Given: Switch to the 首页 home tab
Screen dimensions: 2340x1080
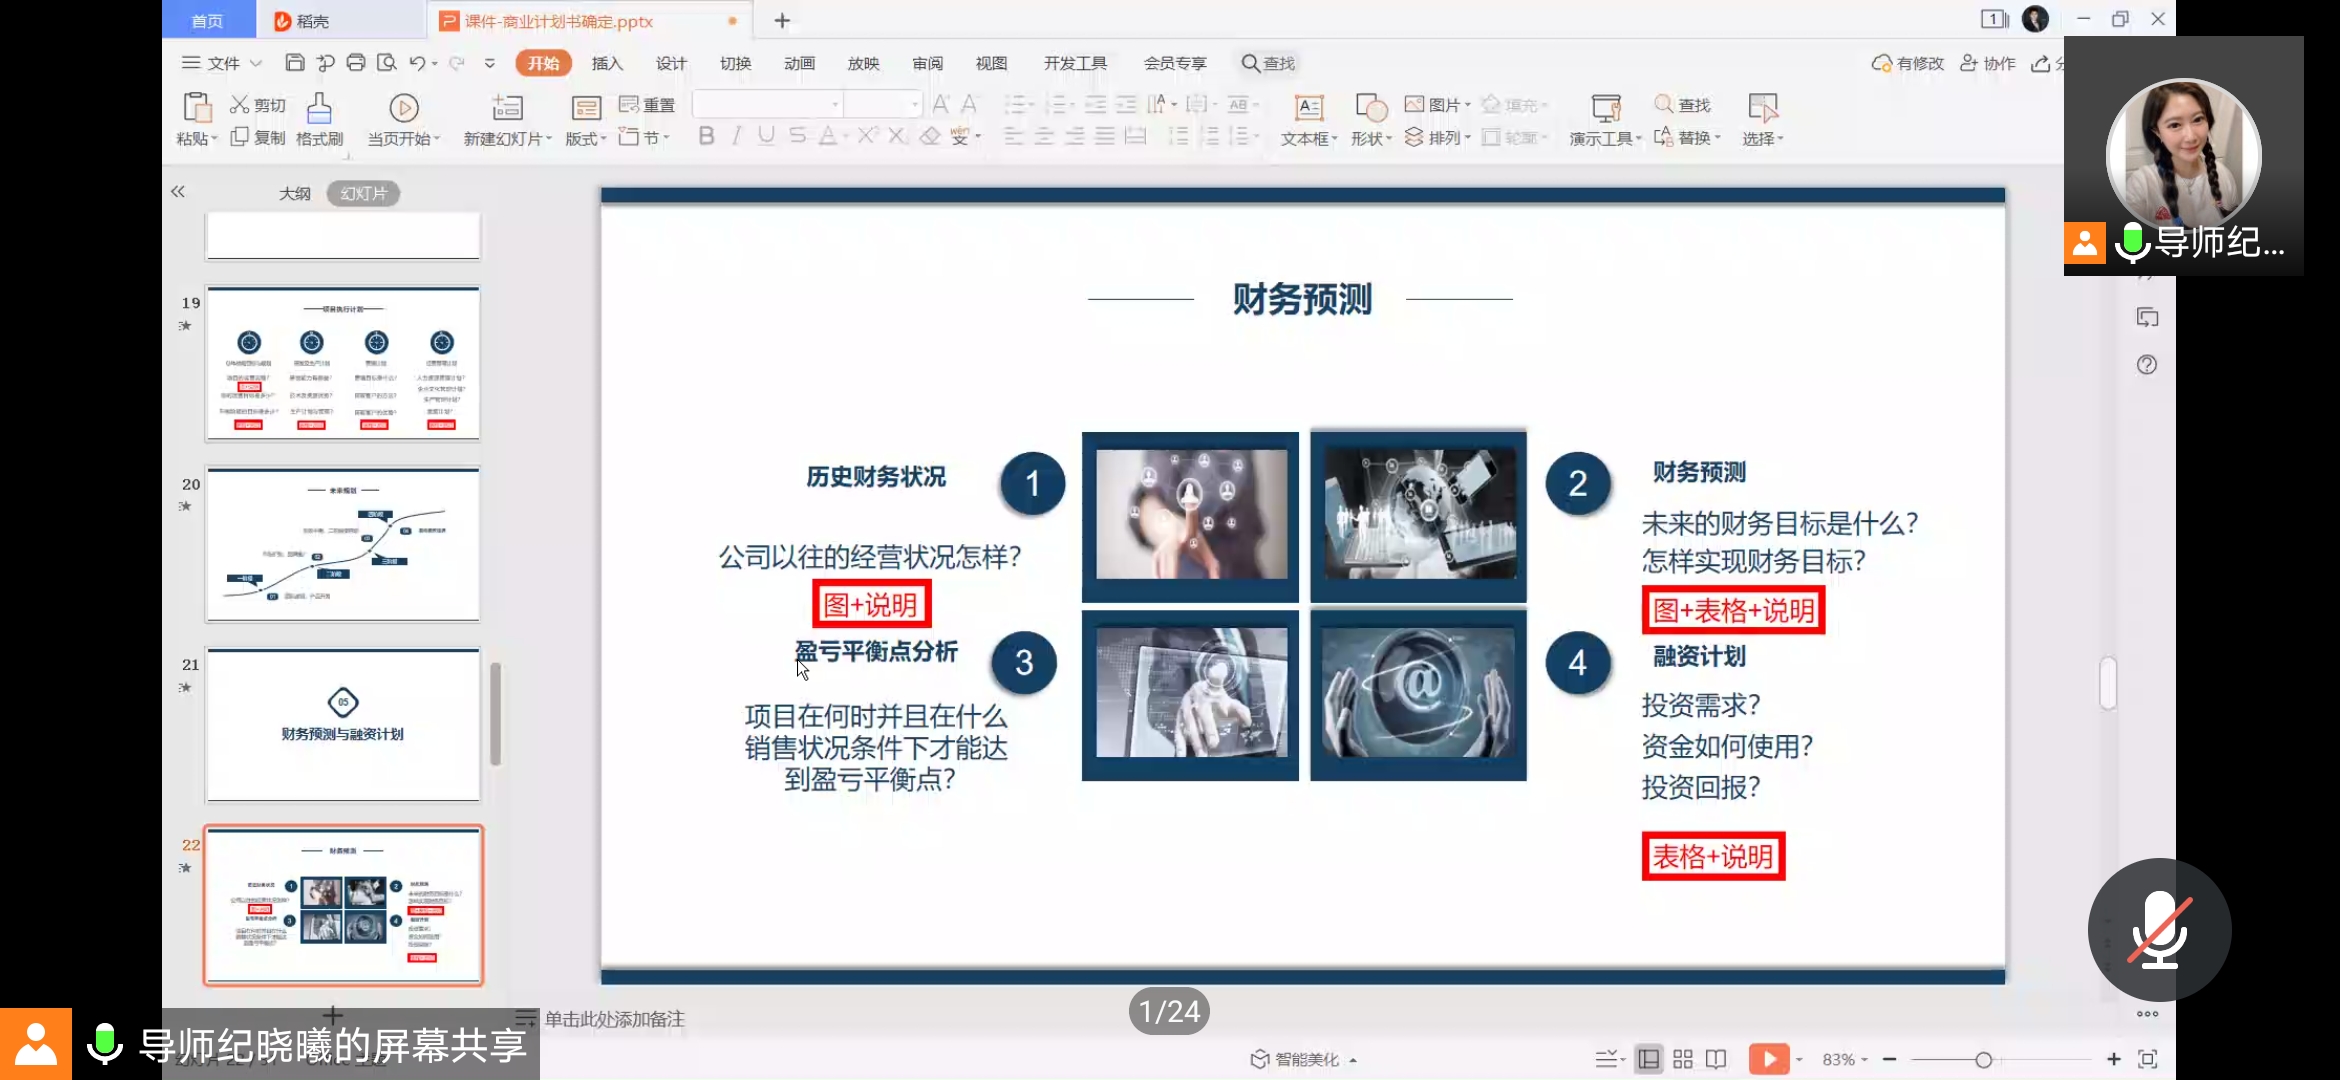Looking at the screenshot, I should click(x=207, y=20).
